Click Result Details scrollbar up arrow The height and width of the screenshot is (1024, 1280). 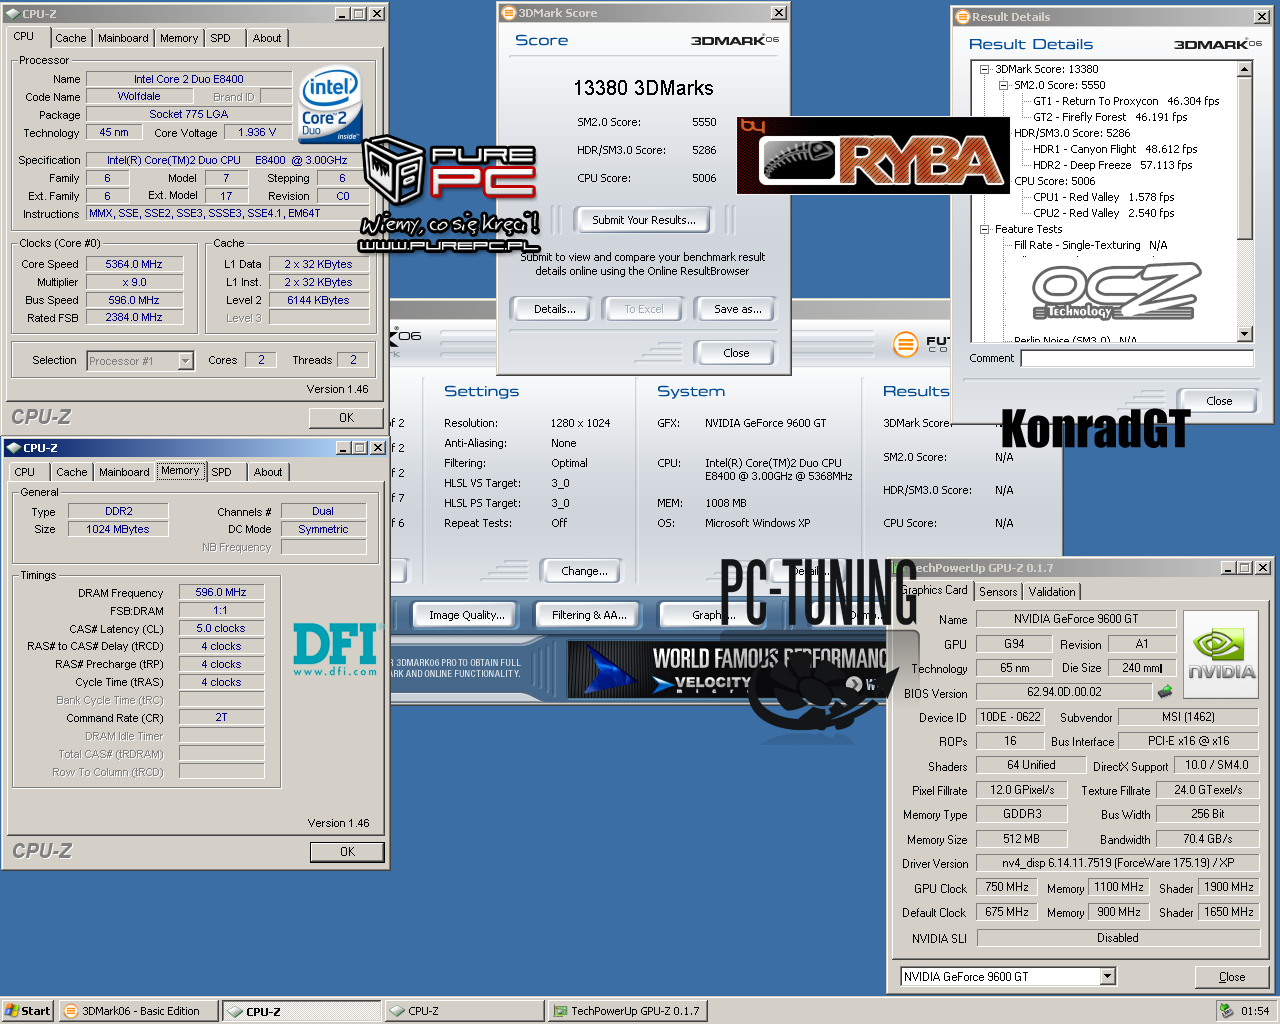[1245, 69]
